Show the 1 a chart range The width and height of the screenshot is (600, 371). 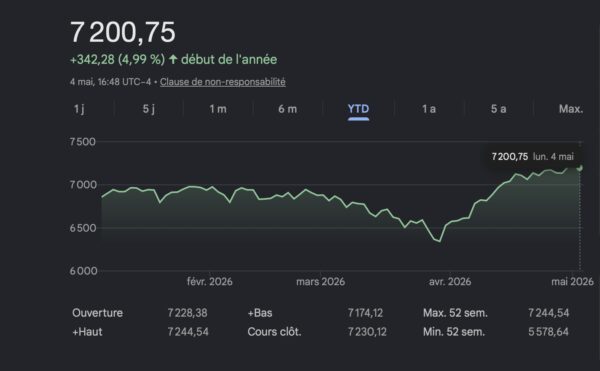click(429, 109)
